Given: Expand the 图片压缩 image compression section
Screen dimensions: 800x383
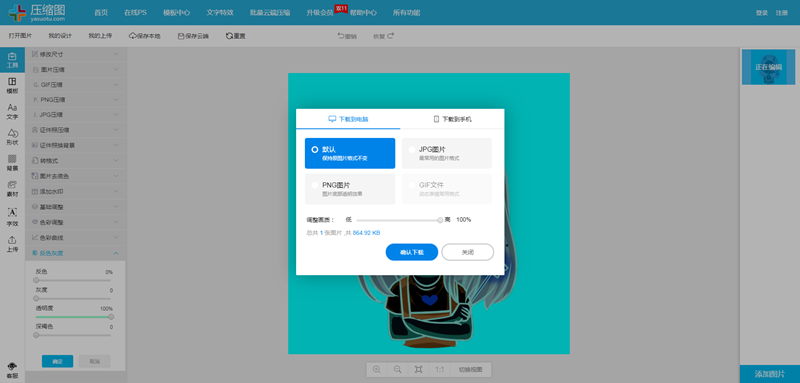Looking at the screenshot, I should click(x=76, y=69).
